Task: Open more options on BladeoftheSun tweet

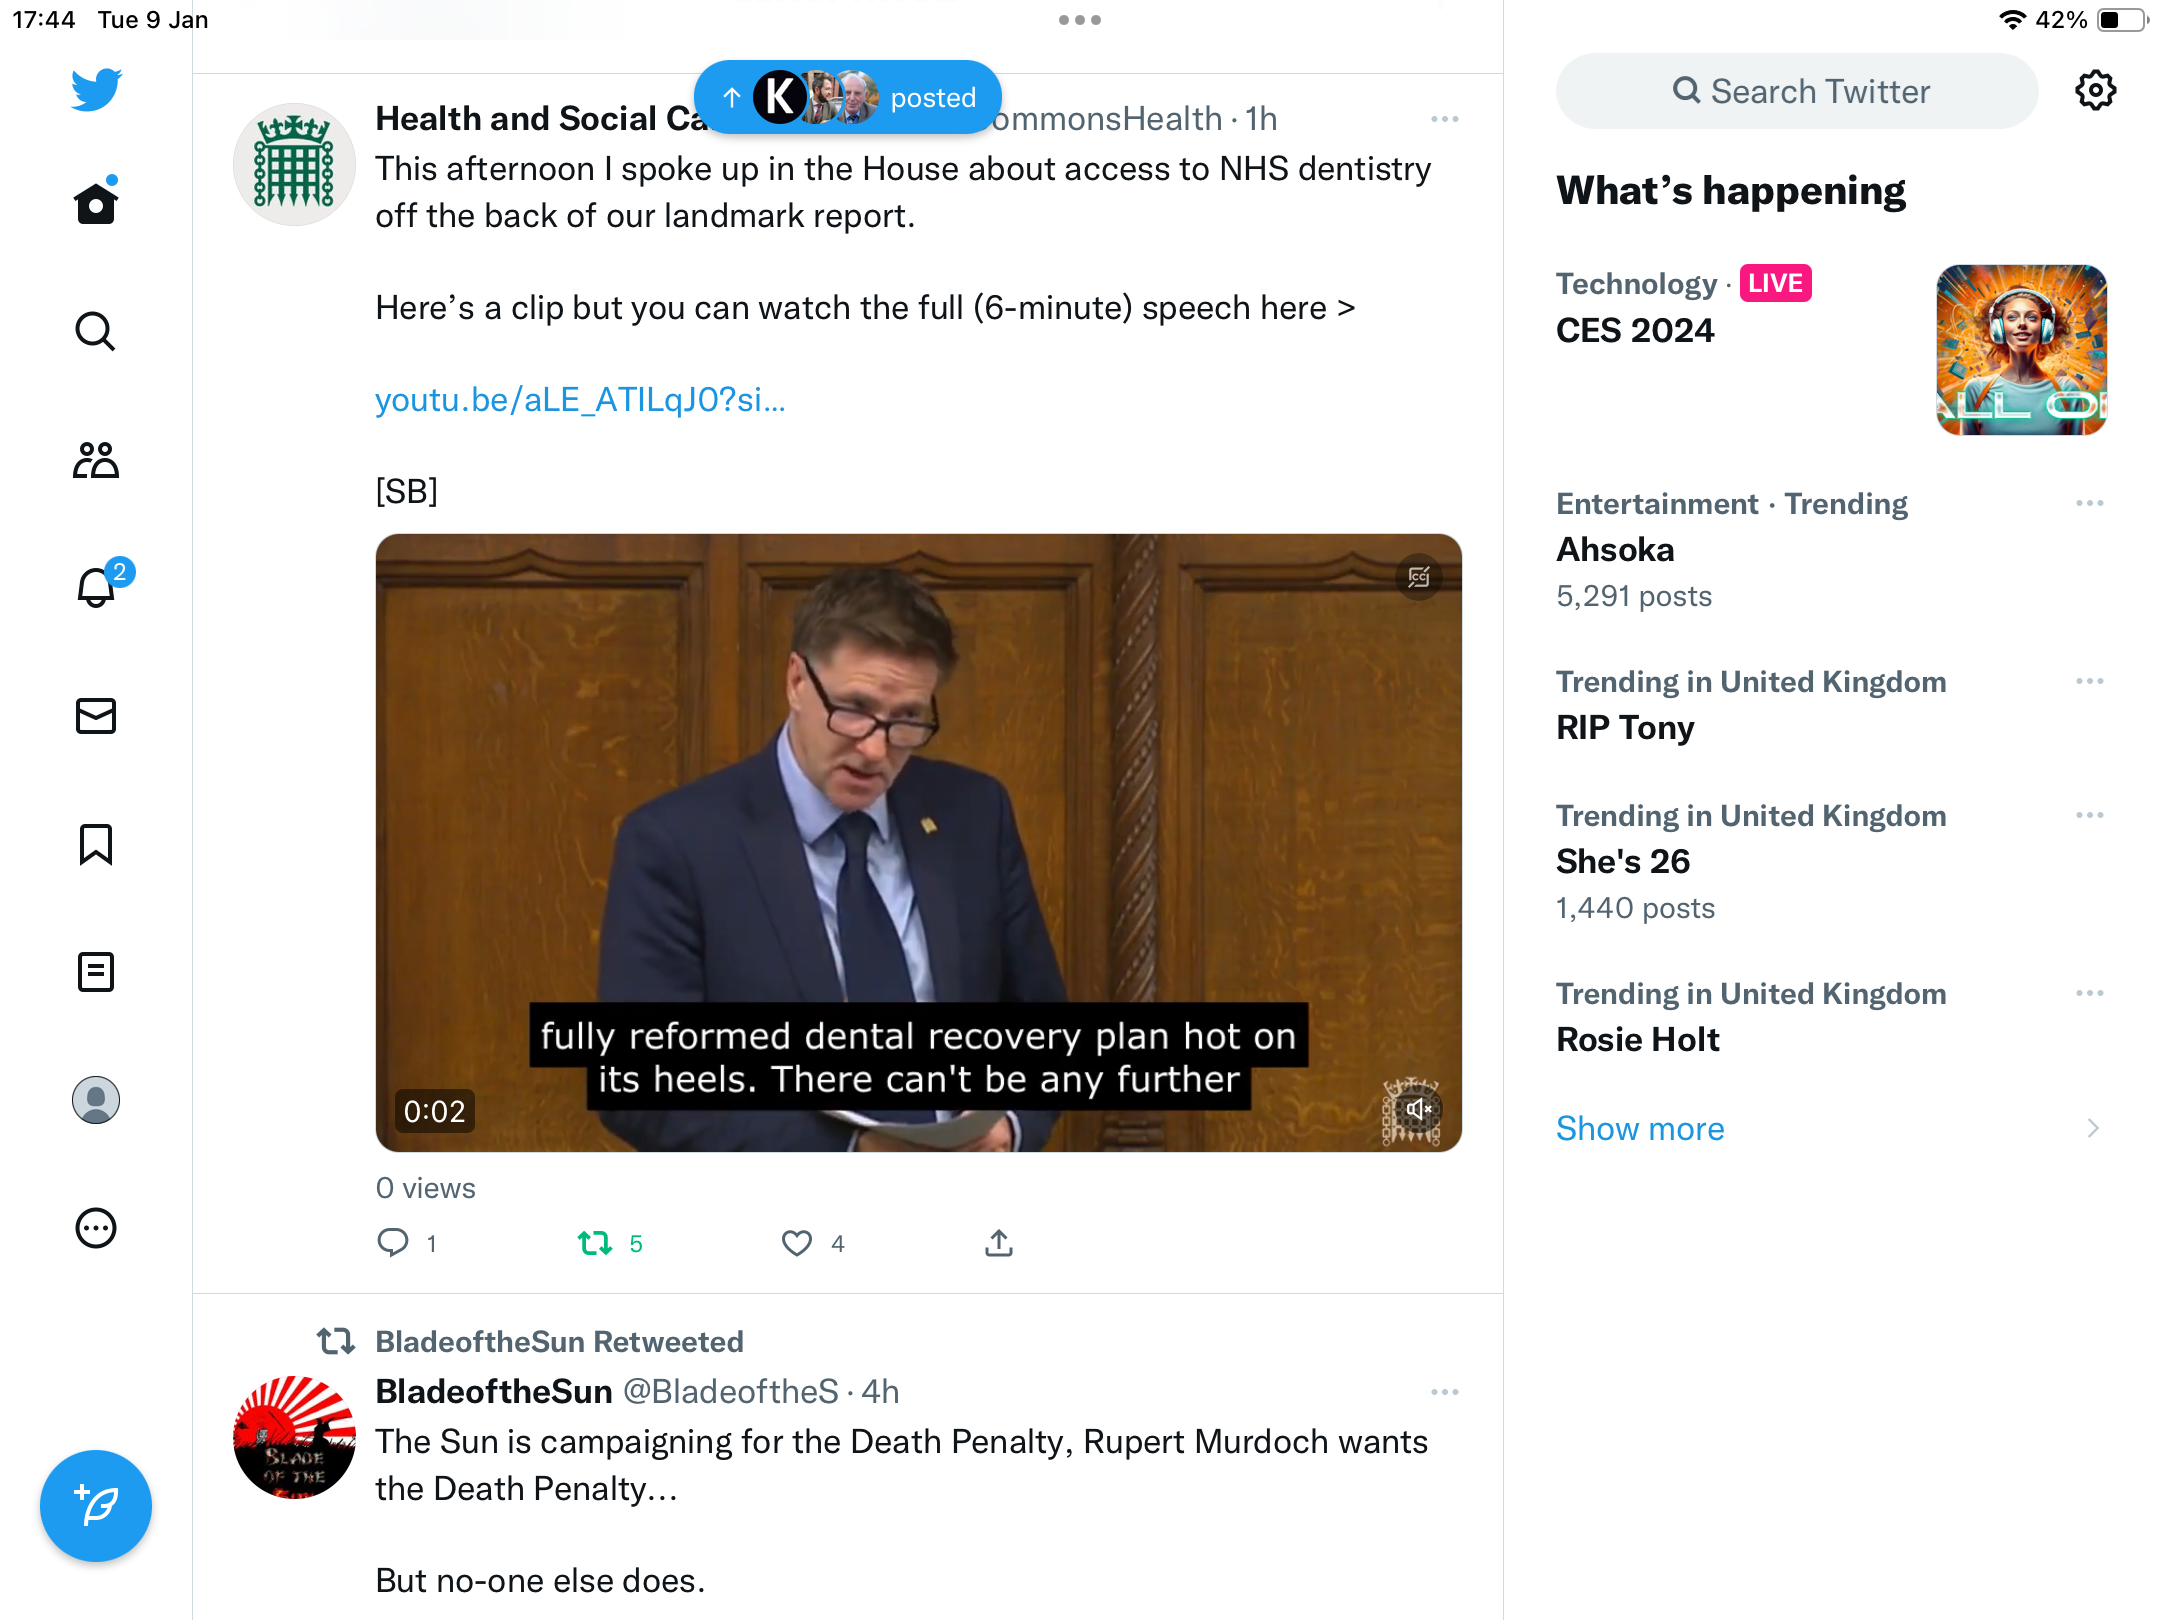Action: (x=1445, y=1392)
